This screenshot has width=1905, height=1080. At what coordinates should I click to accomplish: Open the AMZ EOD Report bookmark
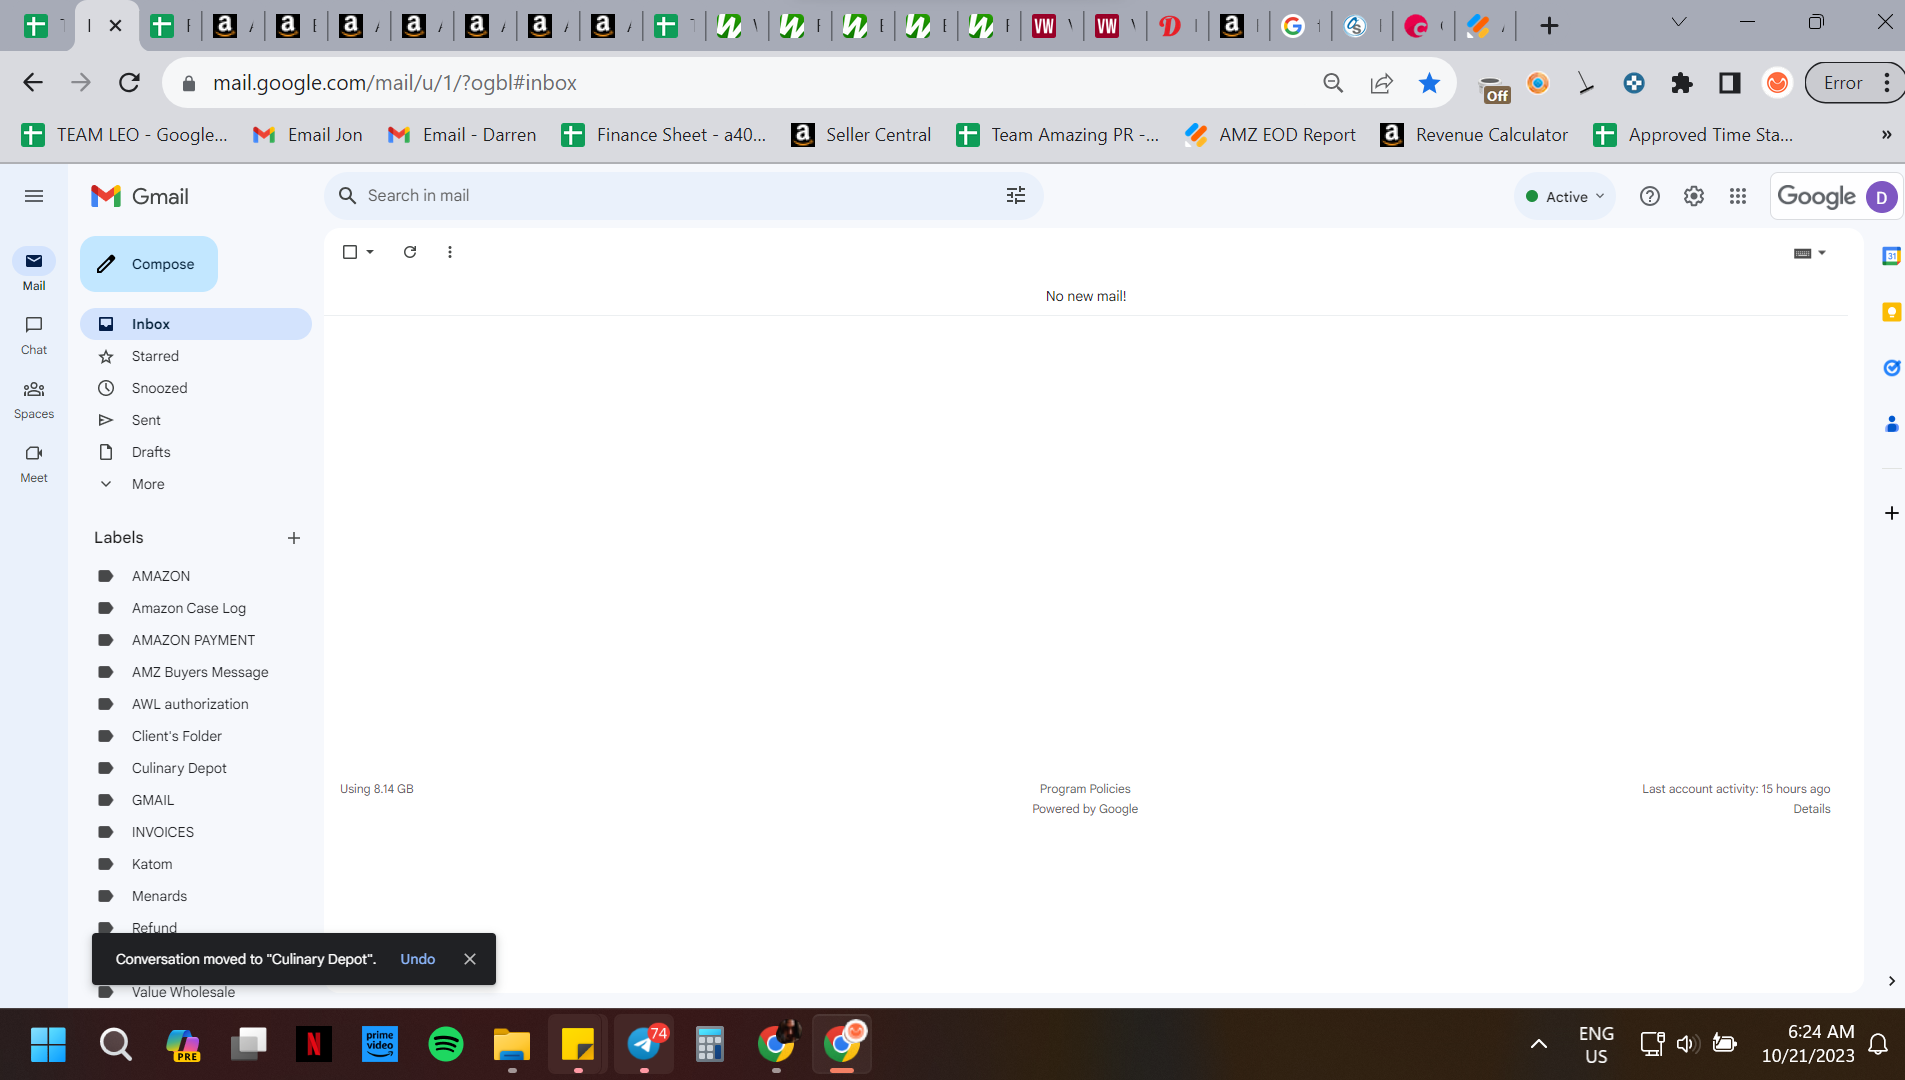[x=1270, y=135]
